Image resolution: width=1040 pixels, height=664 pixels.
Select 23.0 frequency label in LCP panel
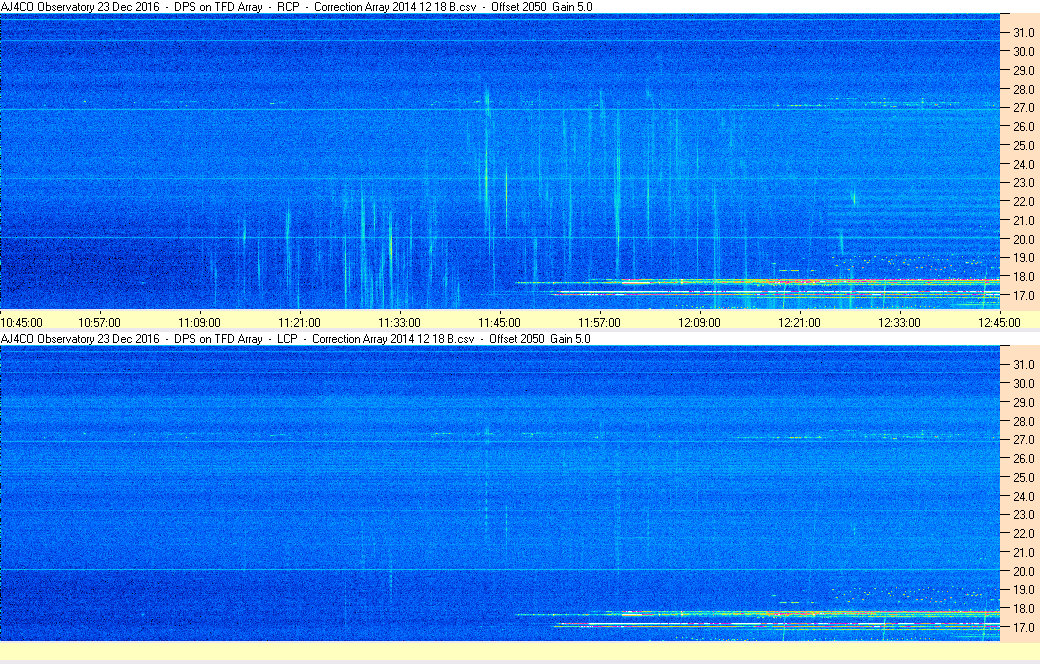coord(1023,515)
